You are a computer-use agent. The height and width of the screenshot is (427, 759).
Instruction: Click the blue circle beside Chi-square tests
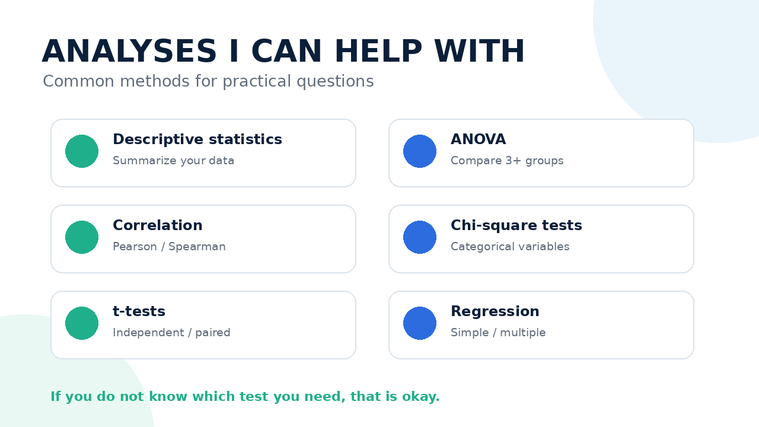(420, 237)
